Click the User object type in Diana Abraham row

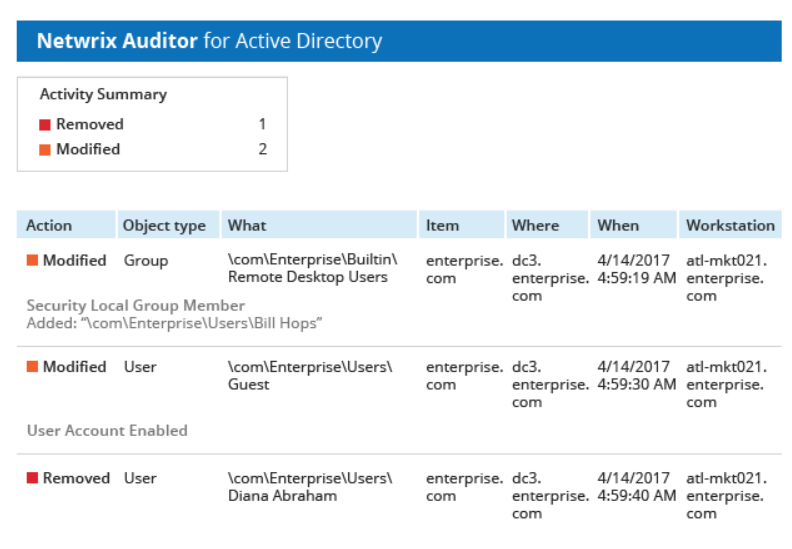[140, 478]
